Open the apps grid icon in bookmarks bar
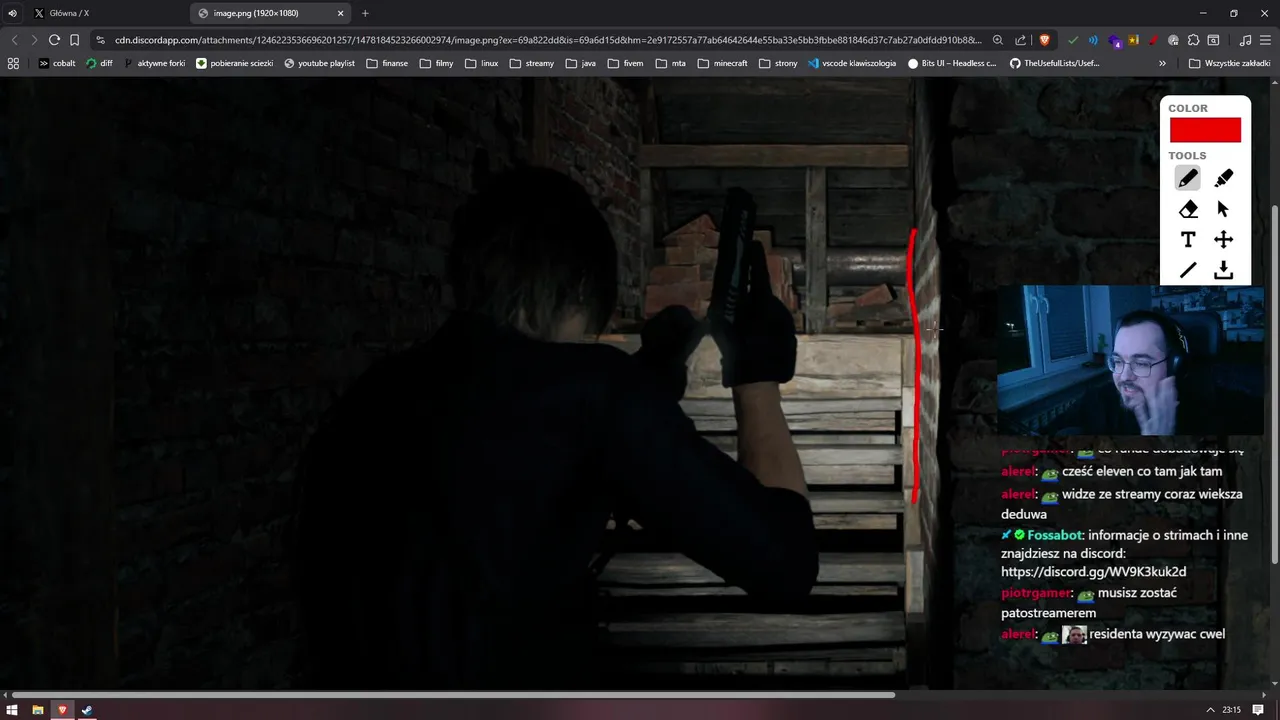The image size is (1280, 720). pyautogui.click(x=13, y=63)
